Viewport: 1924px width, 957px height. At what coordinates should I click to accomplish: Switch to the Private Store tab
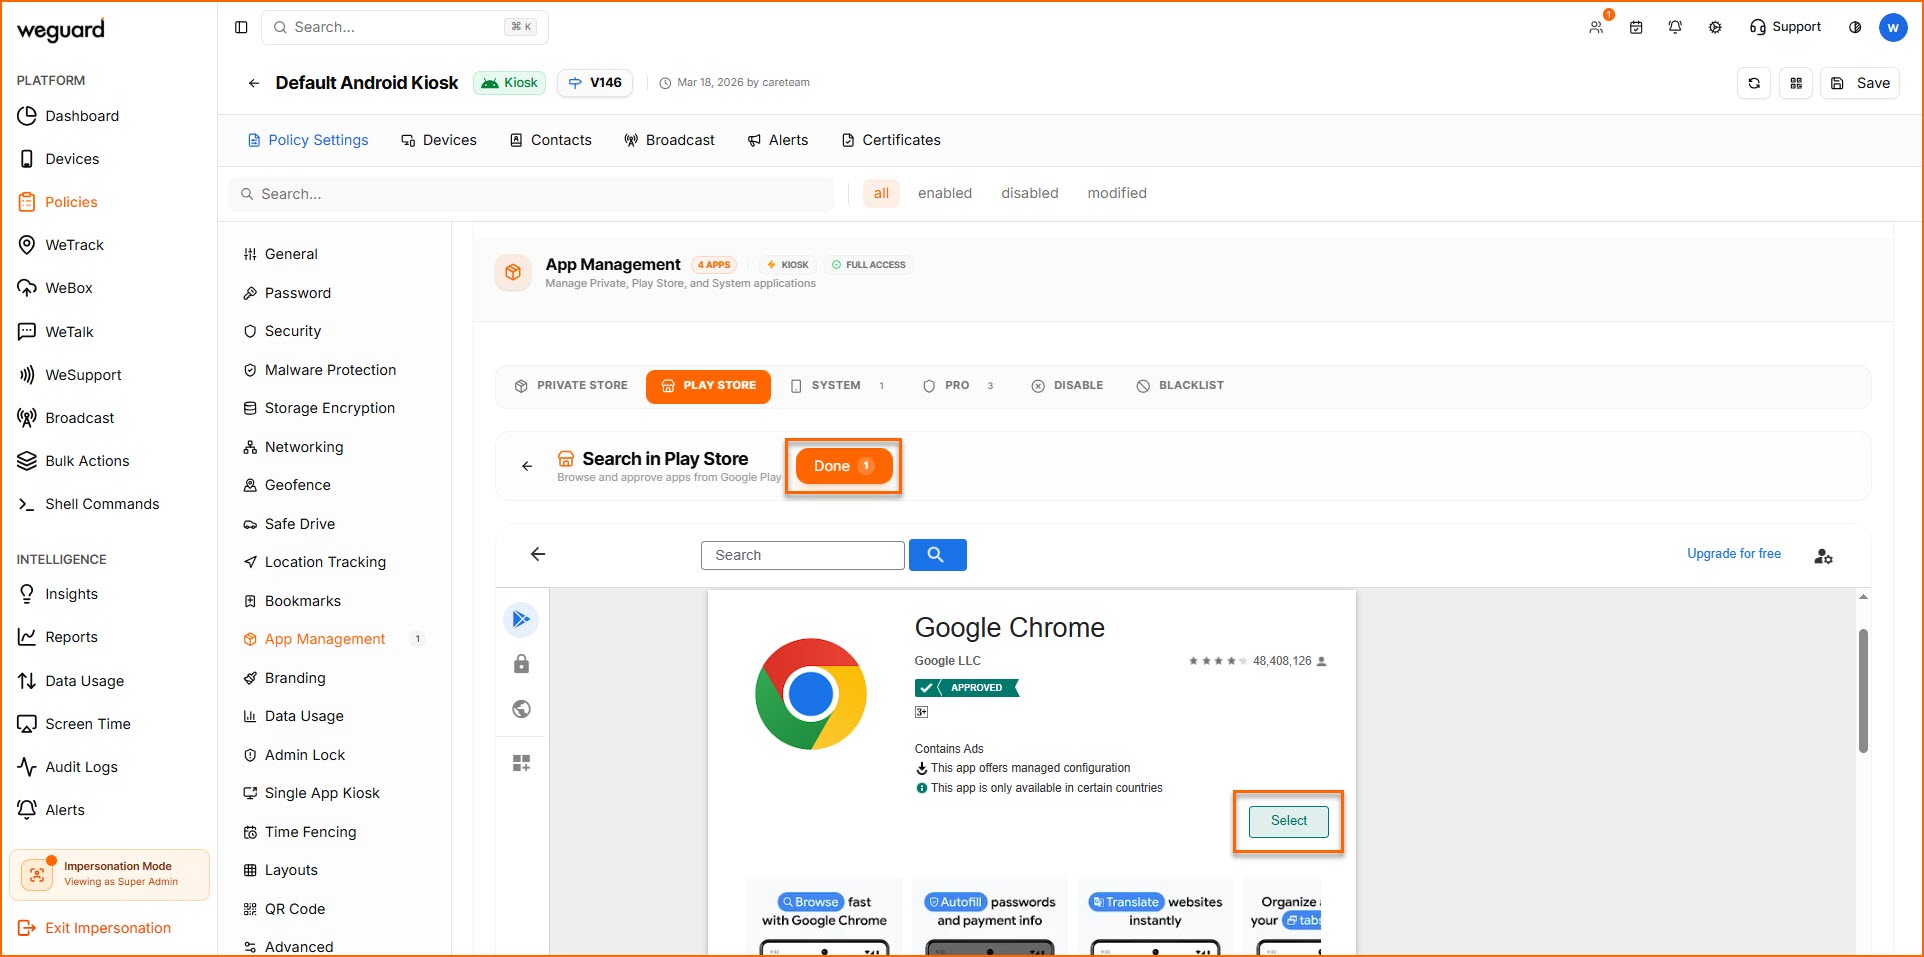(x=571, y=386)
